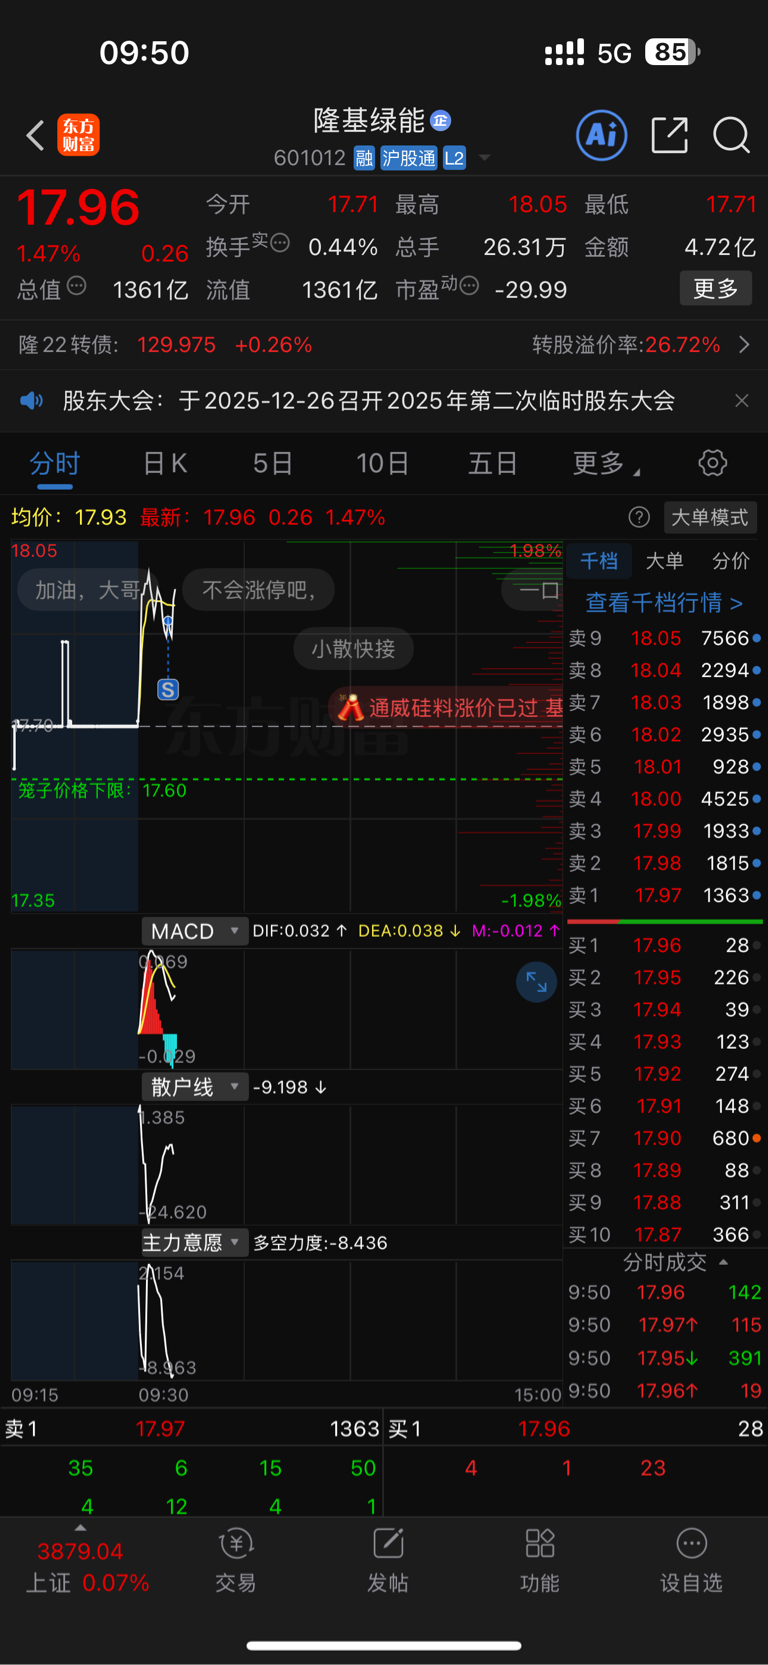This screenshot has height=1665, width=768.
Task: Tap the 融 margin badge
Action: tap(364, 158)
